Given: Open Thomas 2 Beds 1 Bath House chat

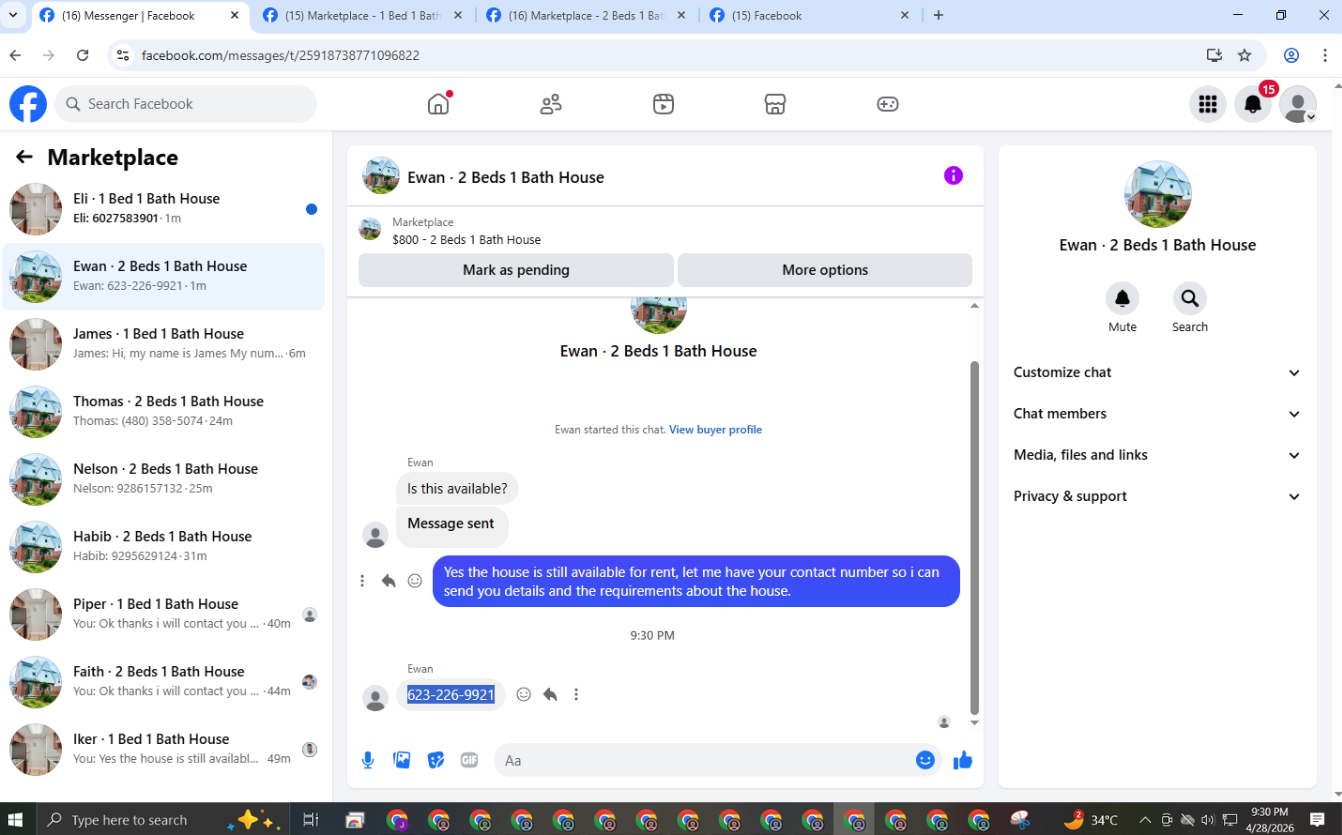Looking at the screenshot, I should click(x=164, y=412).
